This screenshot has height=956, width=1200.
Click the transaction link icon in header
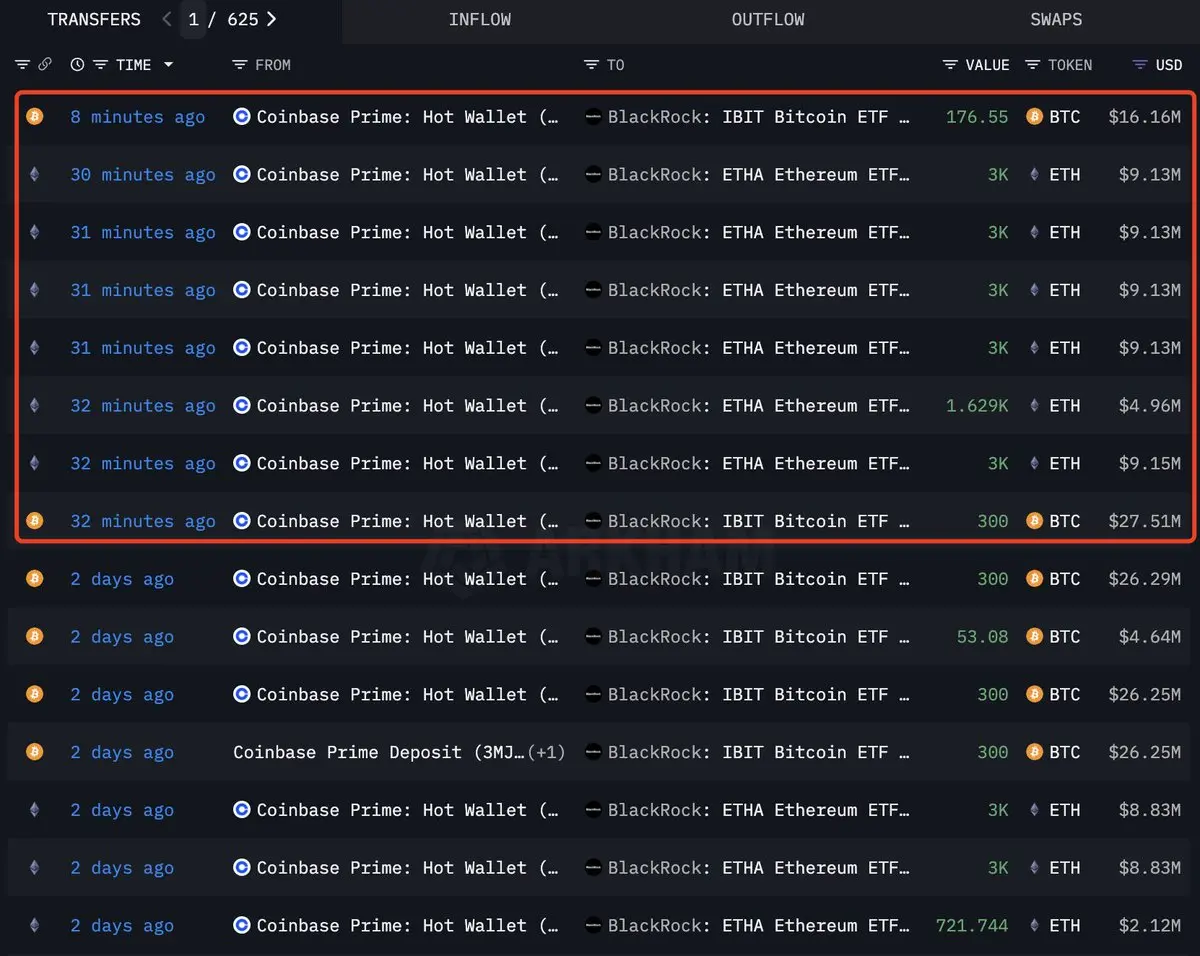pyautogui.click(x=45, y=65)
